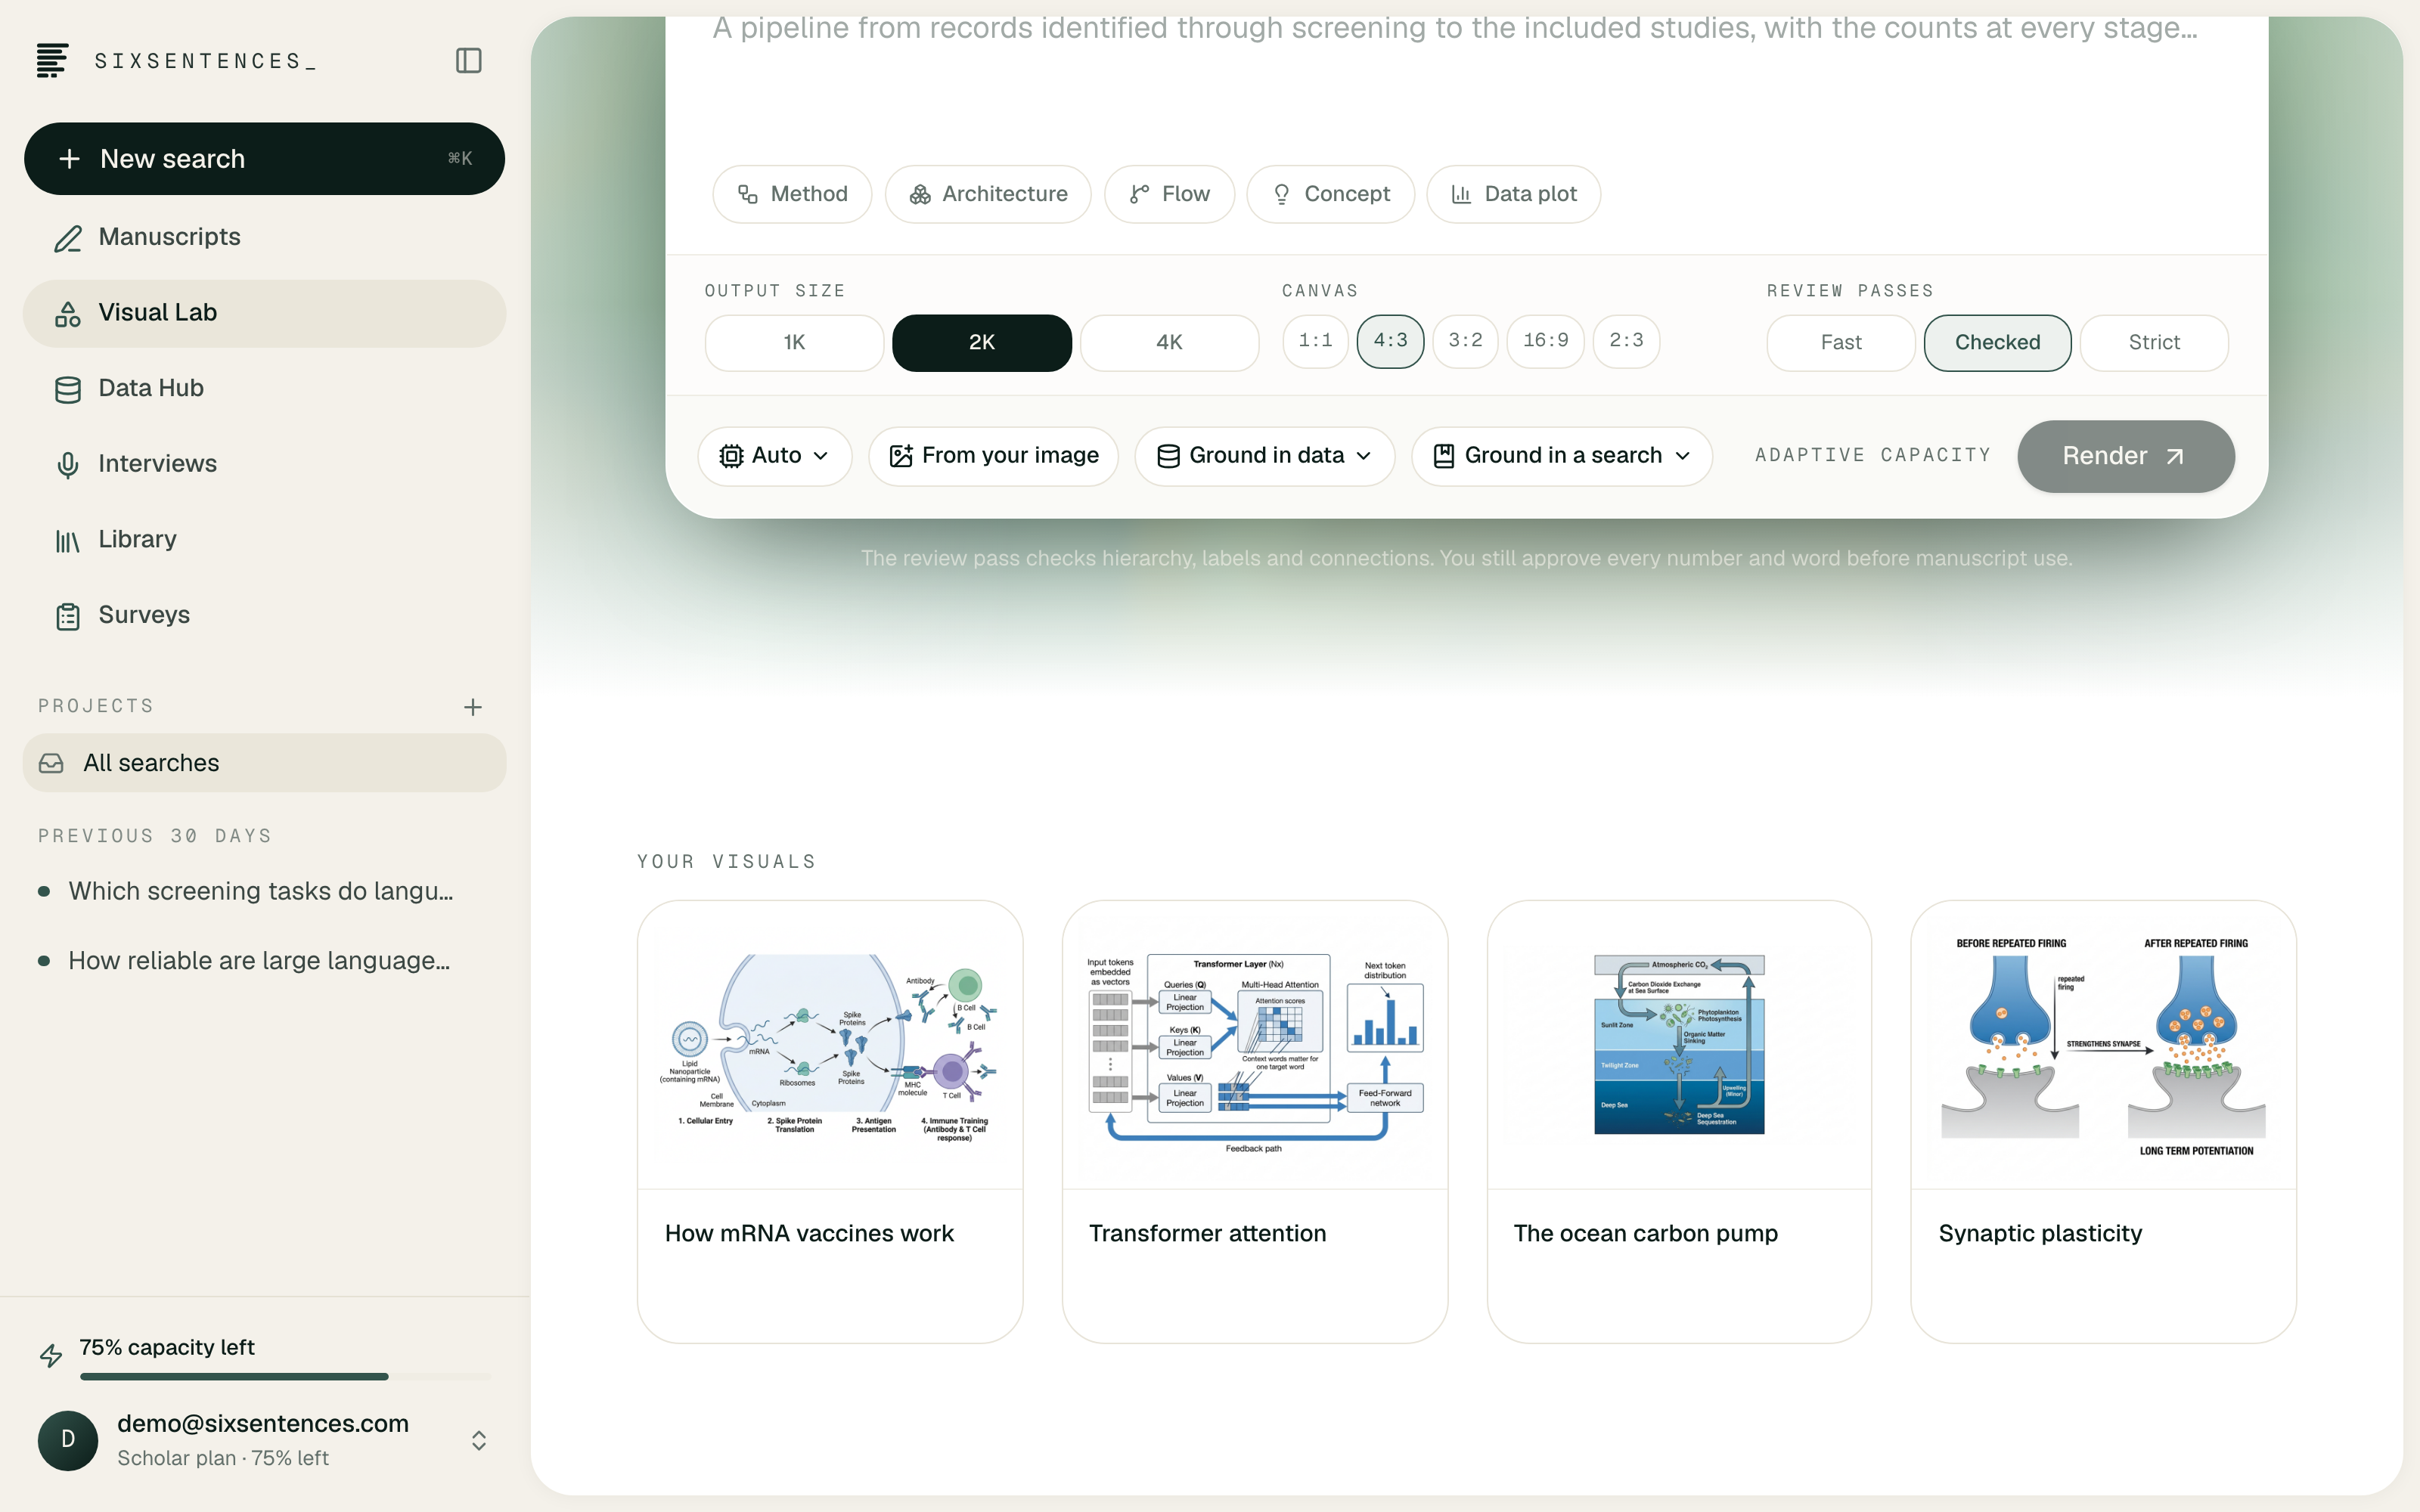Select 1K output size
The image size is (2420, 1512).
[794, 343]
